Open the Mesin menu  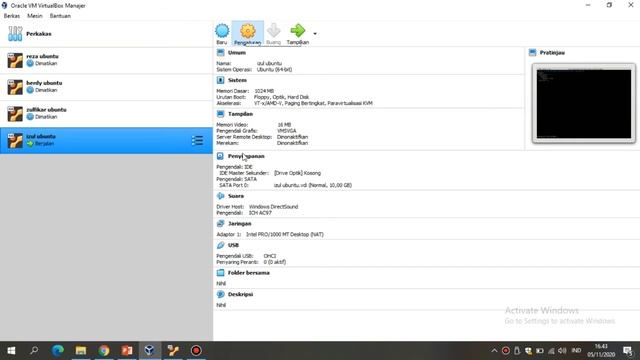35,16
